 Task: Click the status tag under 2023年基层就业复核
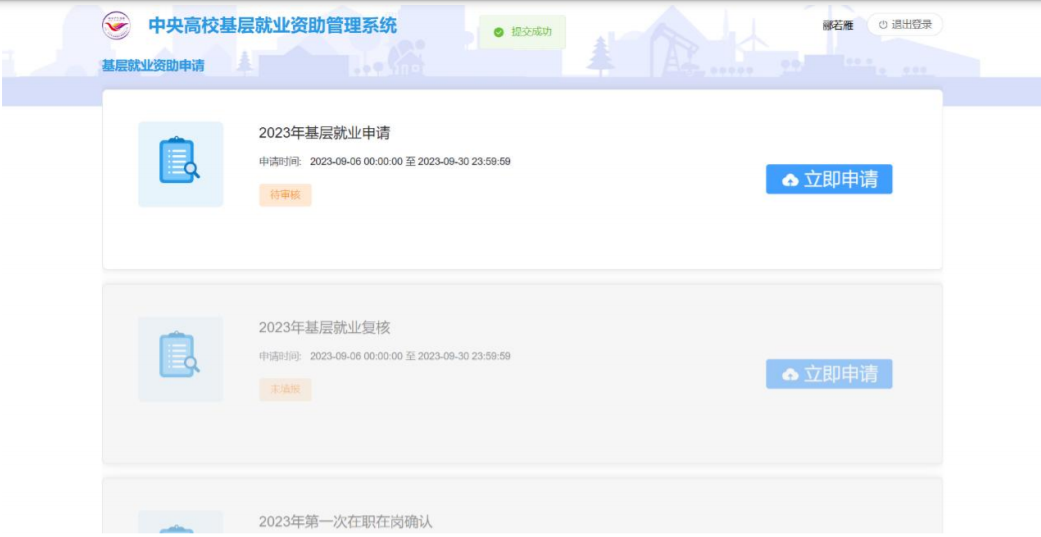(285, 390)
